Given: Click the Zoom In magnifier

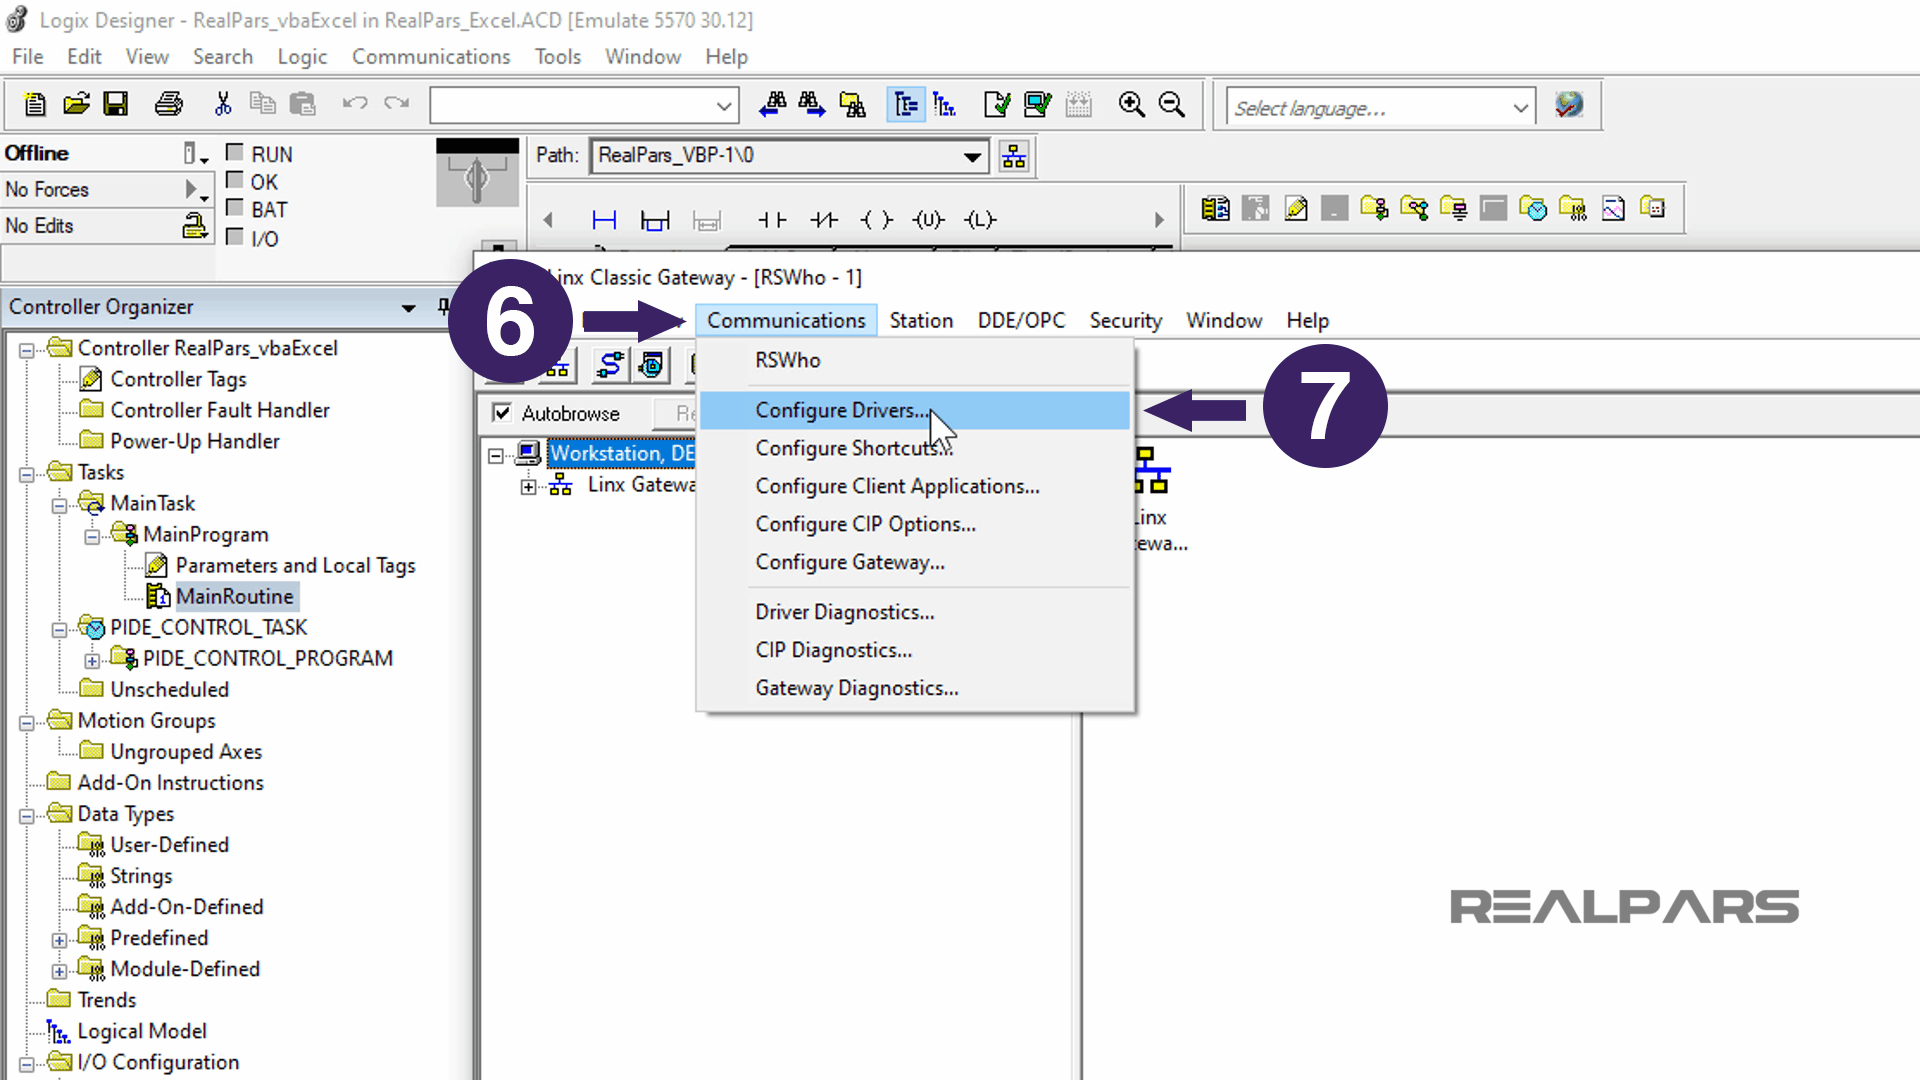Looking at the screenshot, I should [x=1131, y=104].
